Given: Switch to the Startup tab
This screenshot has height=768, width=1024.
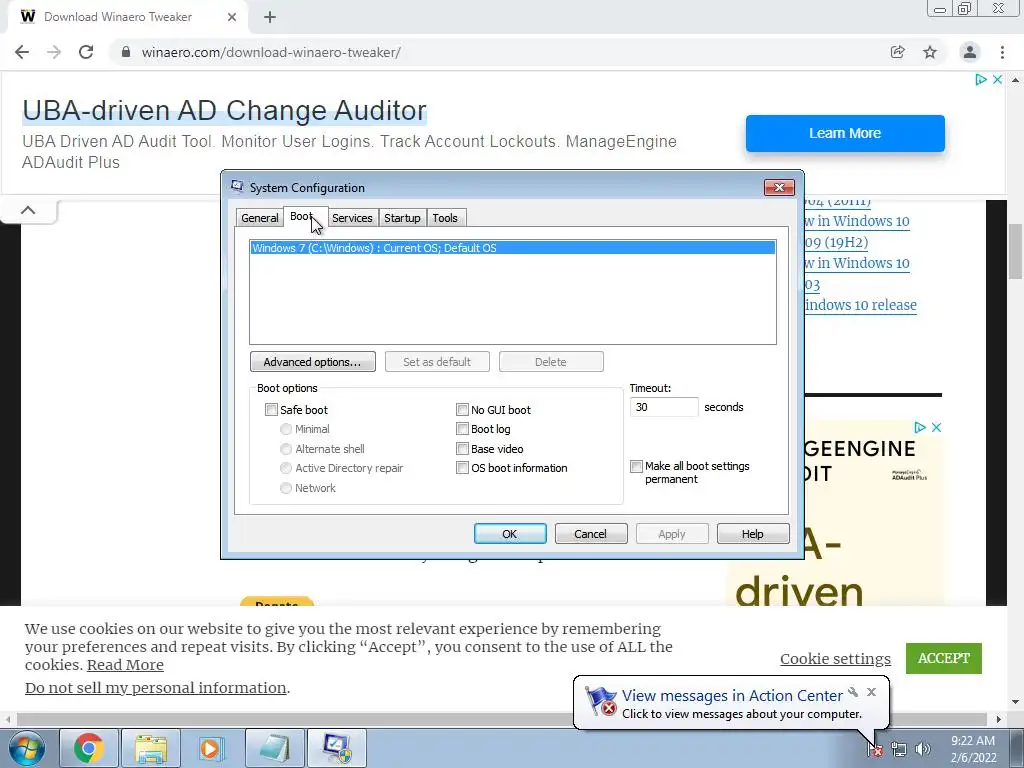Looking at the screenshot, I should click(402, 218).
